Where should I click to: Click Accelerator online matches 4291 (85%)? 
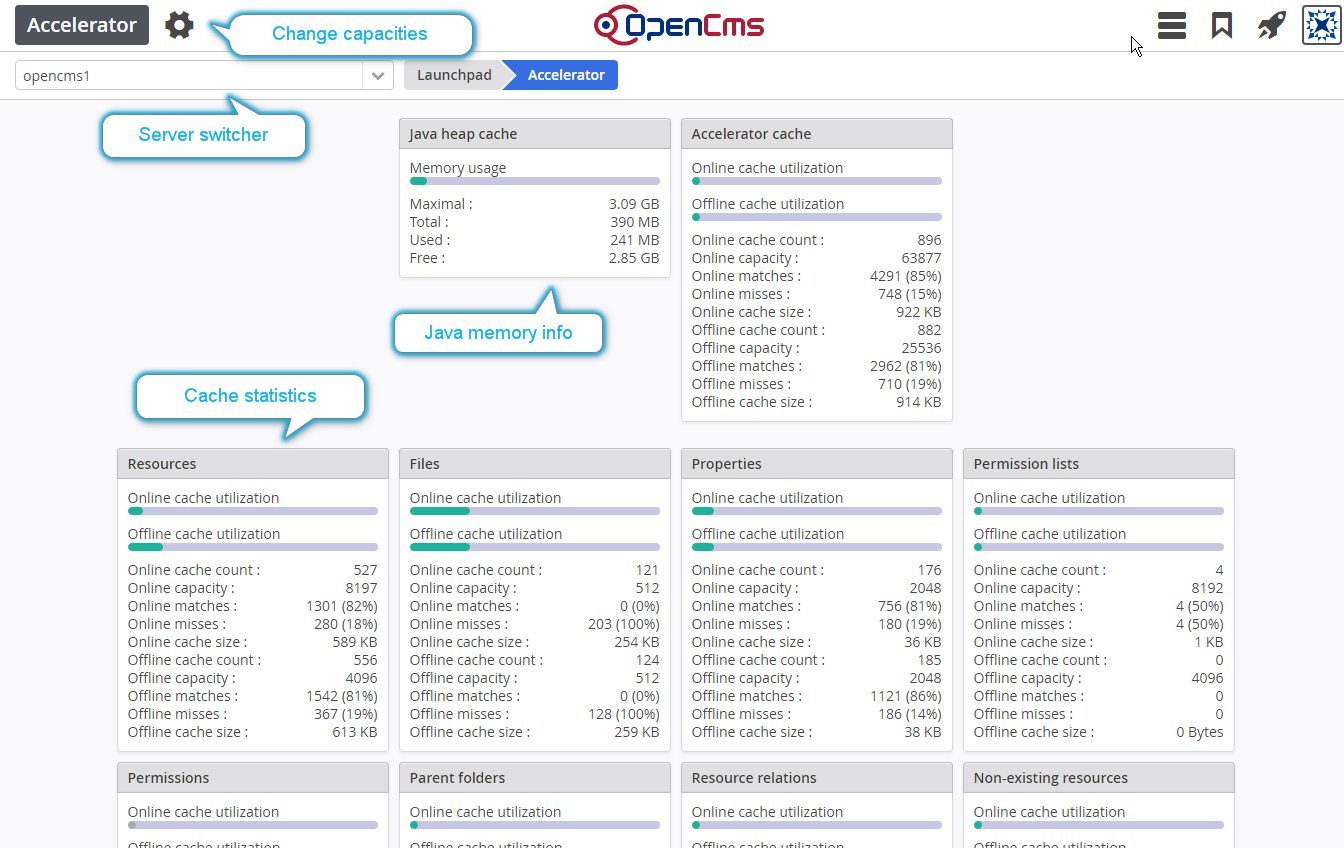pyautogui.click(x=905, y=276)
